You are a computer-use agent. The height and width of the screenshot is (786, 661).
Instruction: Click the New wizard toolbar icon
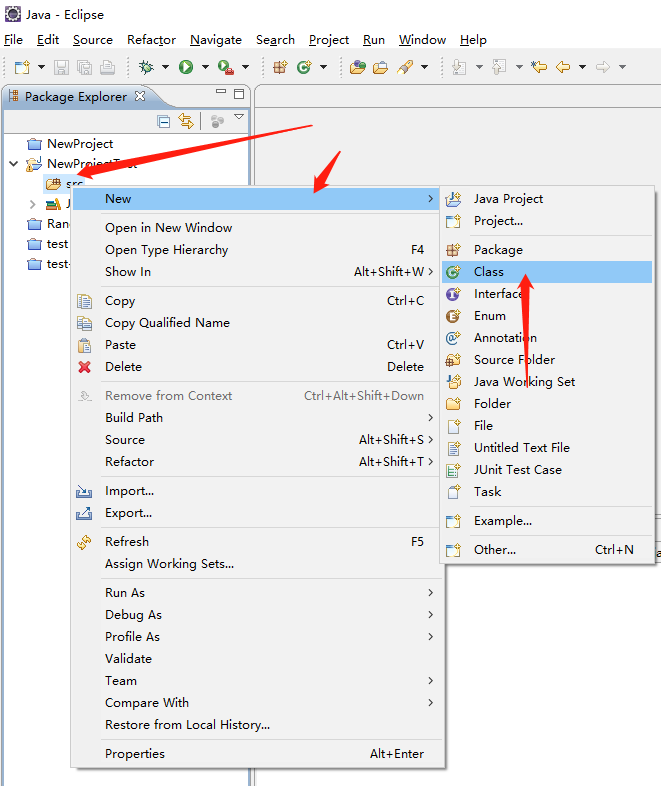(21, 67)
